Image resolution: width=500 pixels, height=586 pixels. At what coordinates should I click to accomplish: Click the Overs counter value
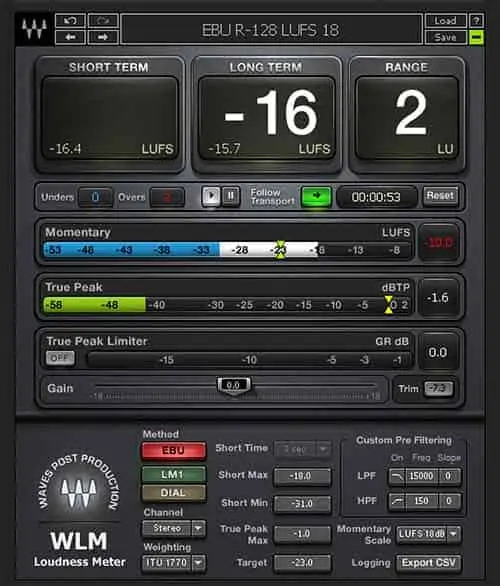[167, 197]
